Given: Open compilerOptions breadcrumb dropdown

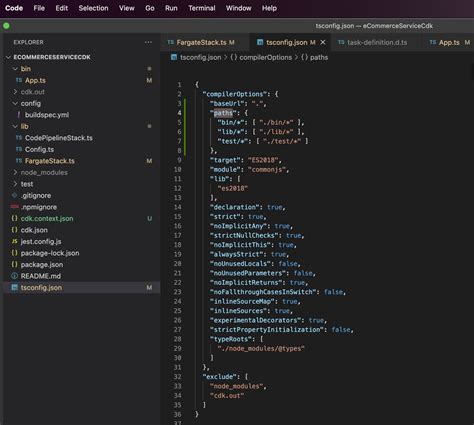Looking at the screenshot, I should [x=261, y=57].
